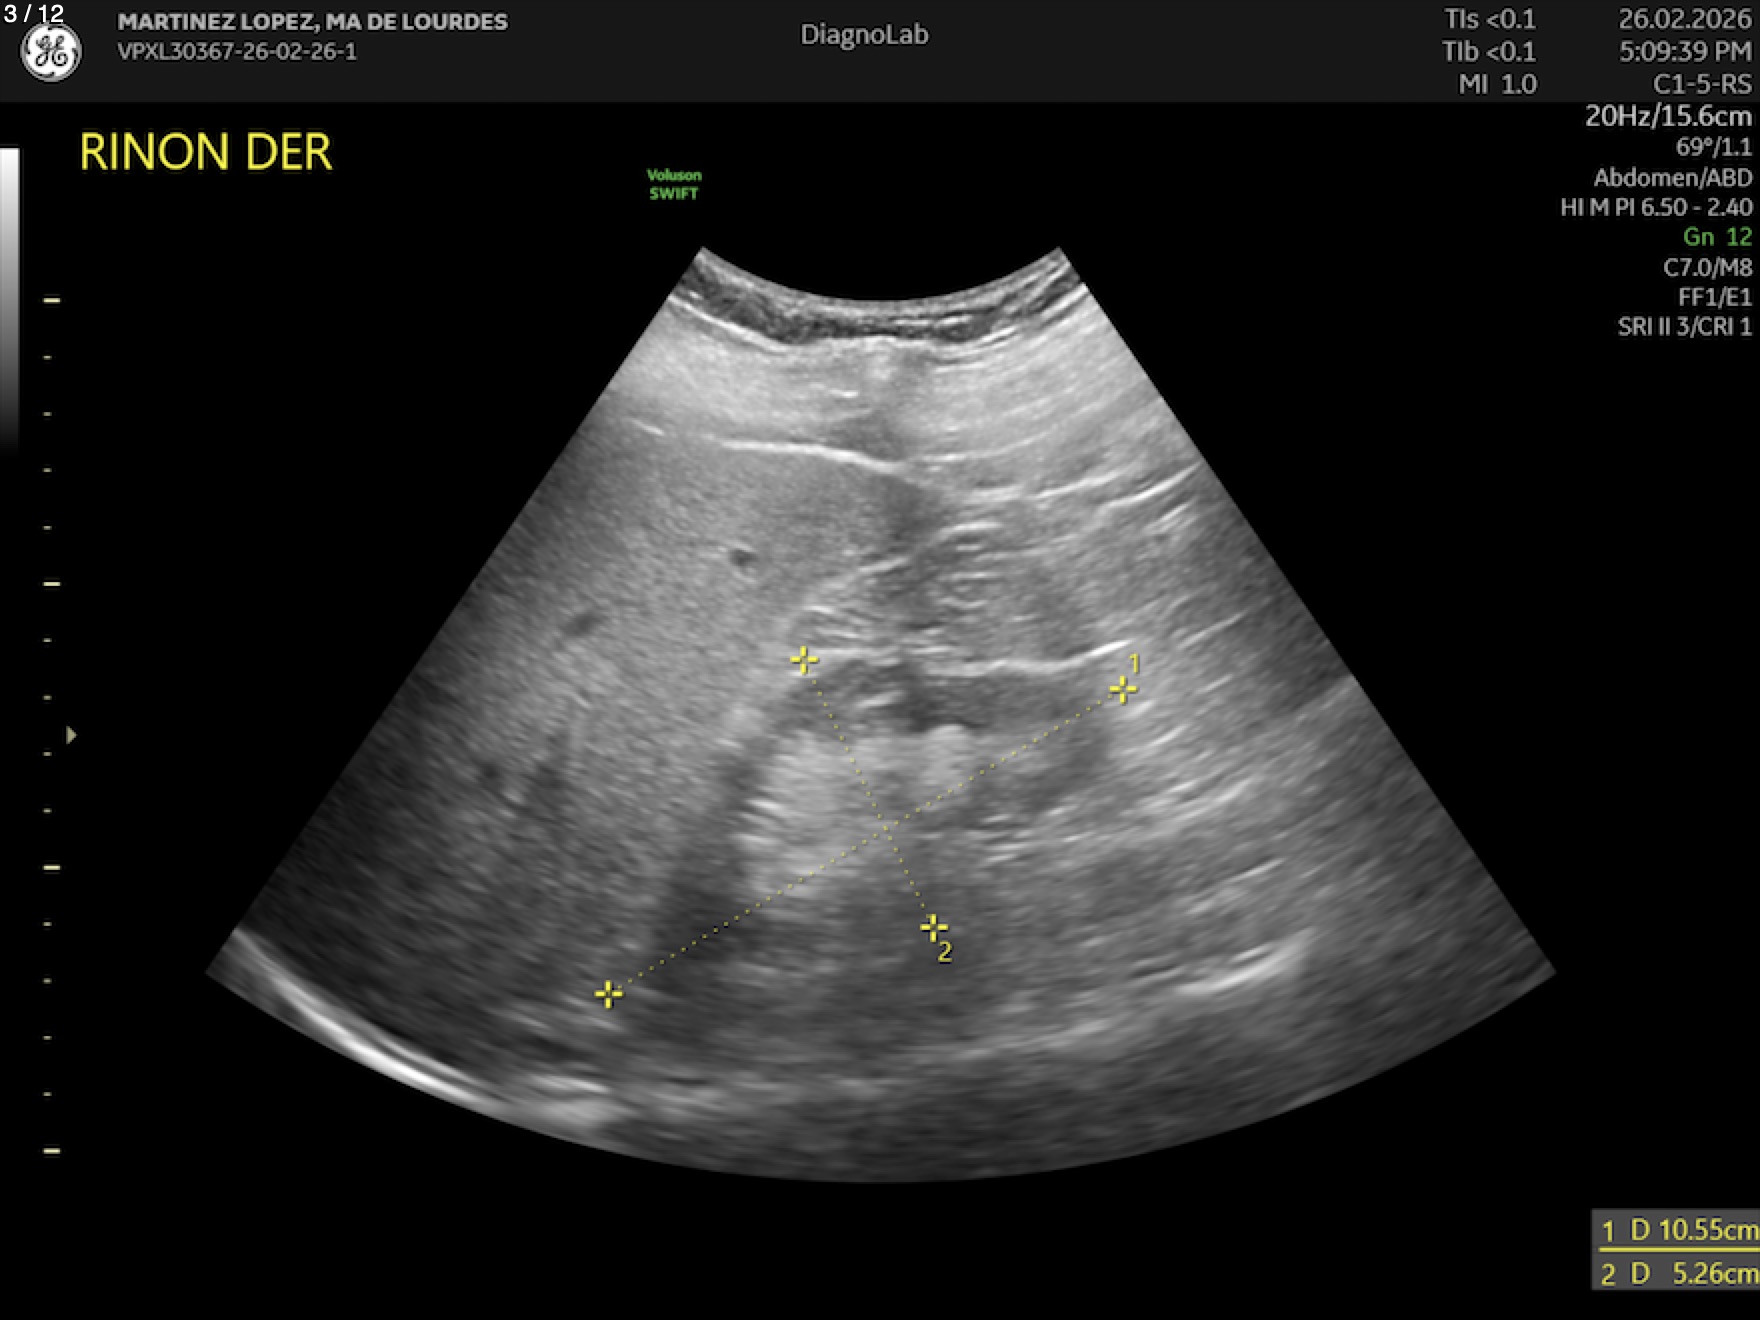Click the grayscale bar
Image resolution: width=1760 pixels, height=1320 pixels.
pyautogui.click(x=10, y=300)
